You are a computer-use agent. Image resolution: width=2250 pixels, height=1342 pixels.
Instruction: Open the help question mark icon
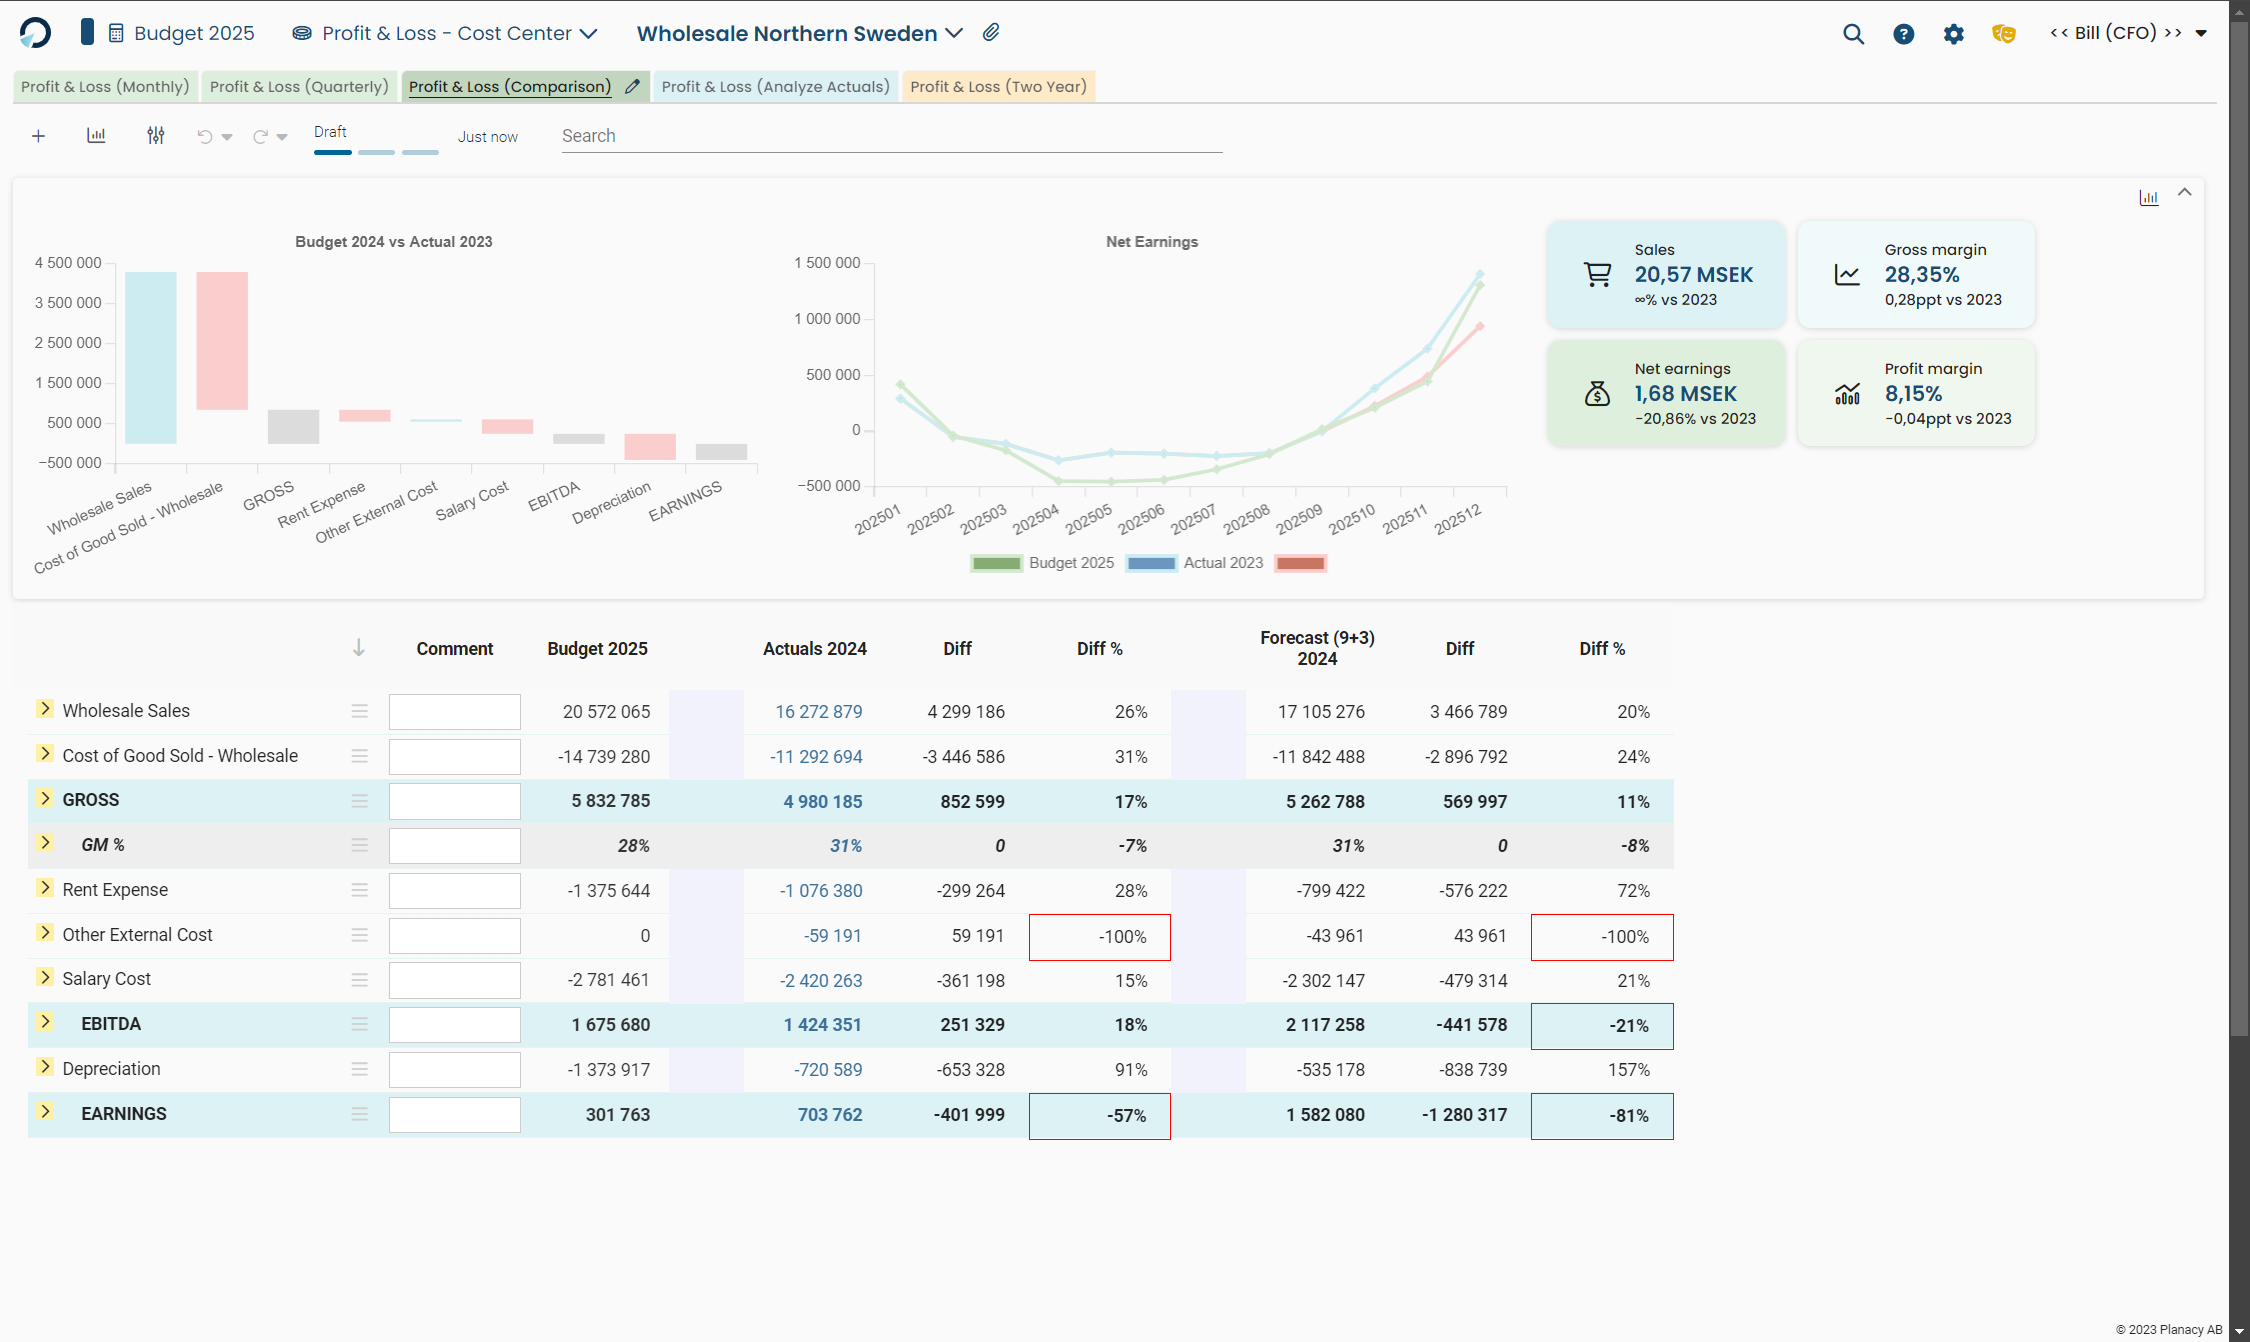1903,34
